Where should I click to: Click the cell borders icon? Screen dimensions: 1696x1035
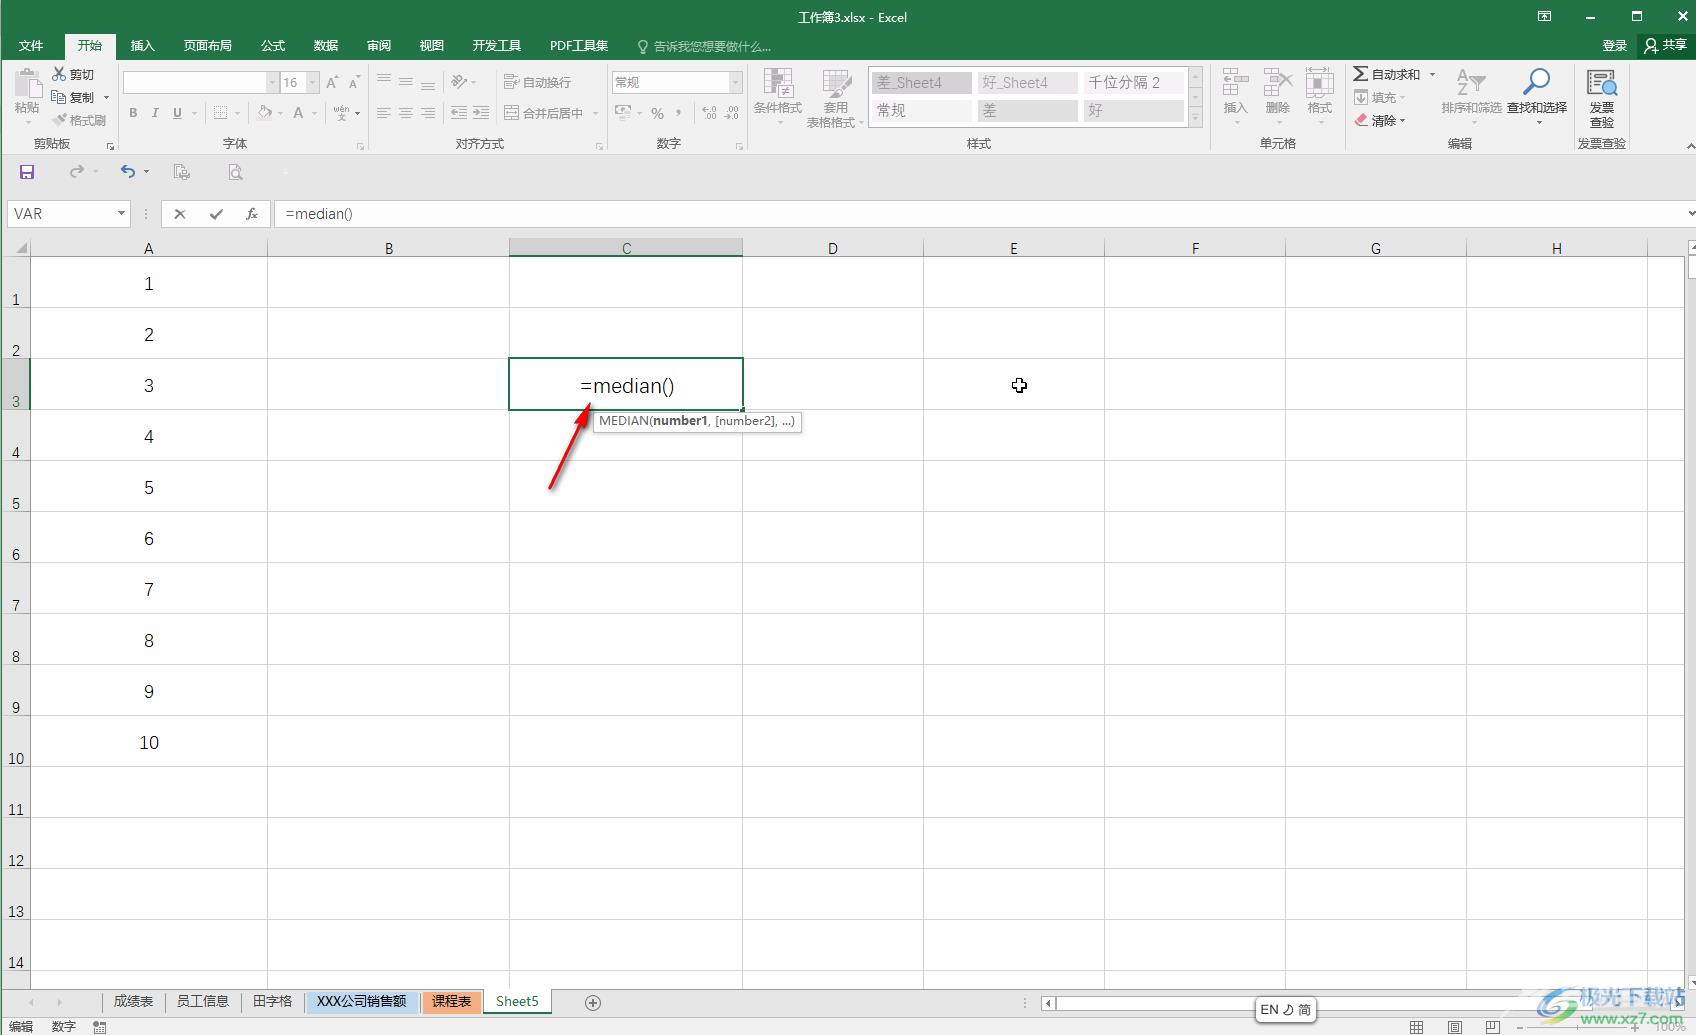click(x=221, y=113)
